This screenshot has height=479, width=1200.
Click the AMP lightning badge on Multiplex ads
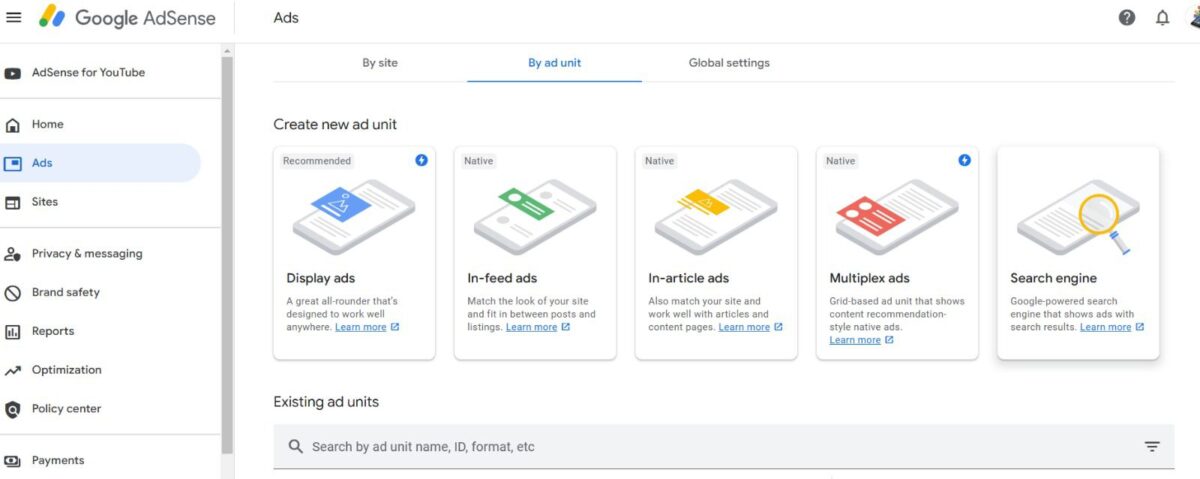964,160
